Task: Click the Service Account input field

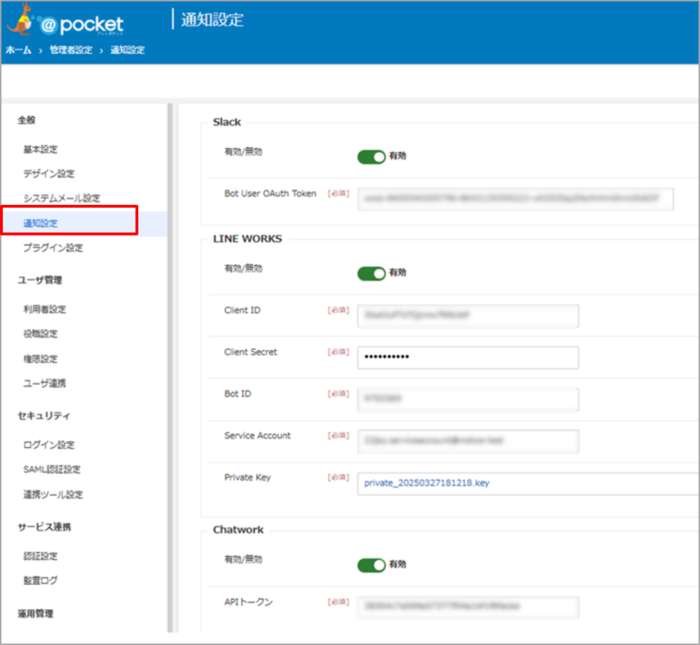Action: 468,441
